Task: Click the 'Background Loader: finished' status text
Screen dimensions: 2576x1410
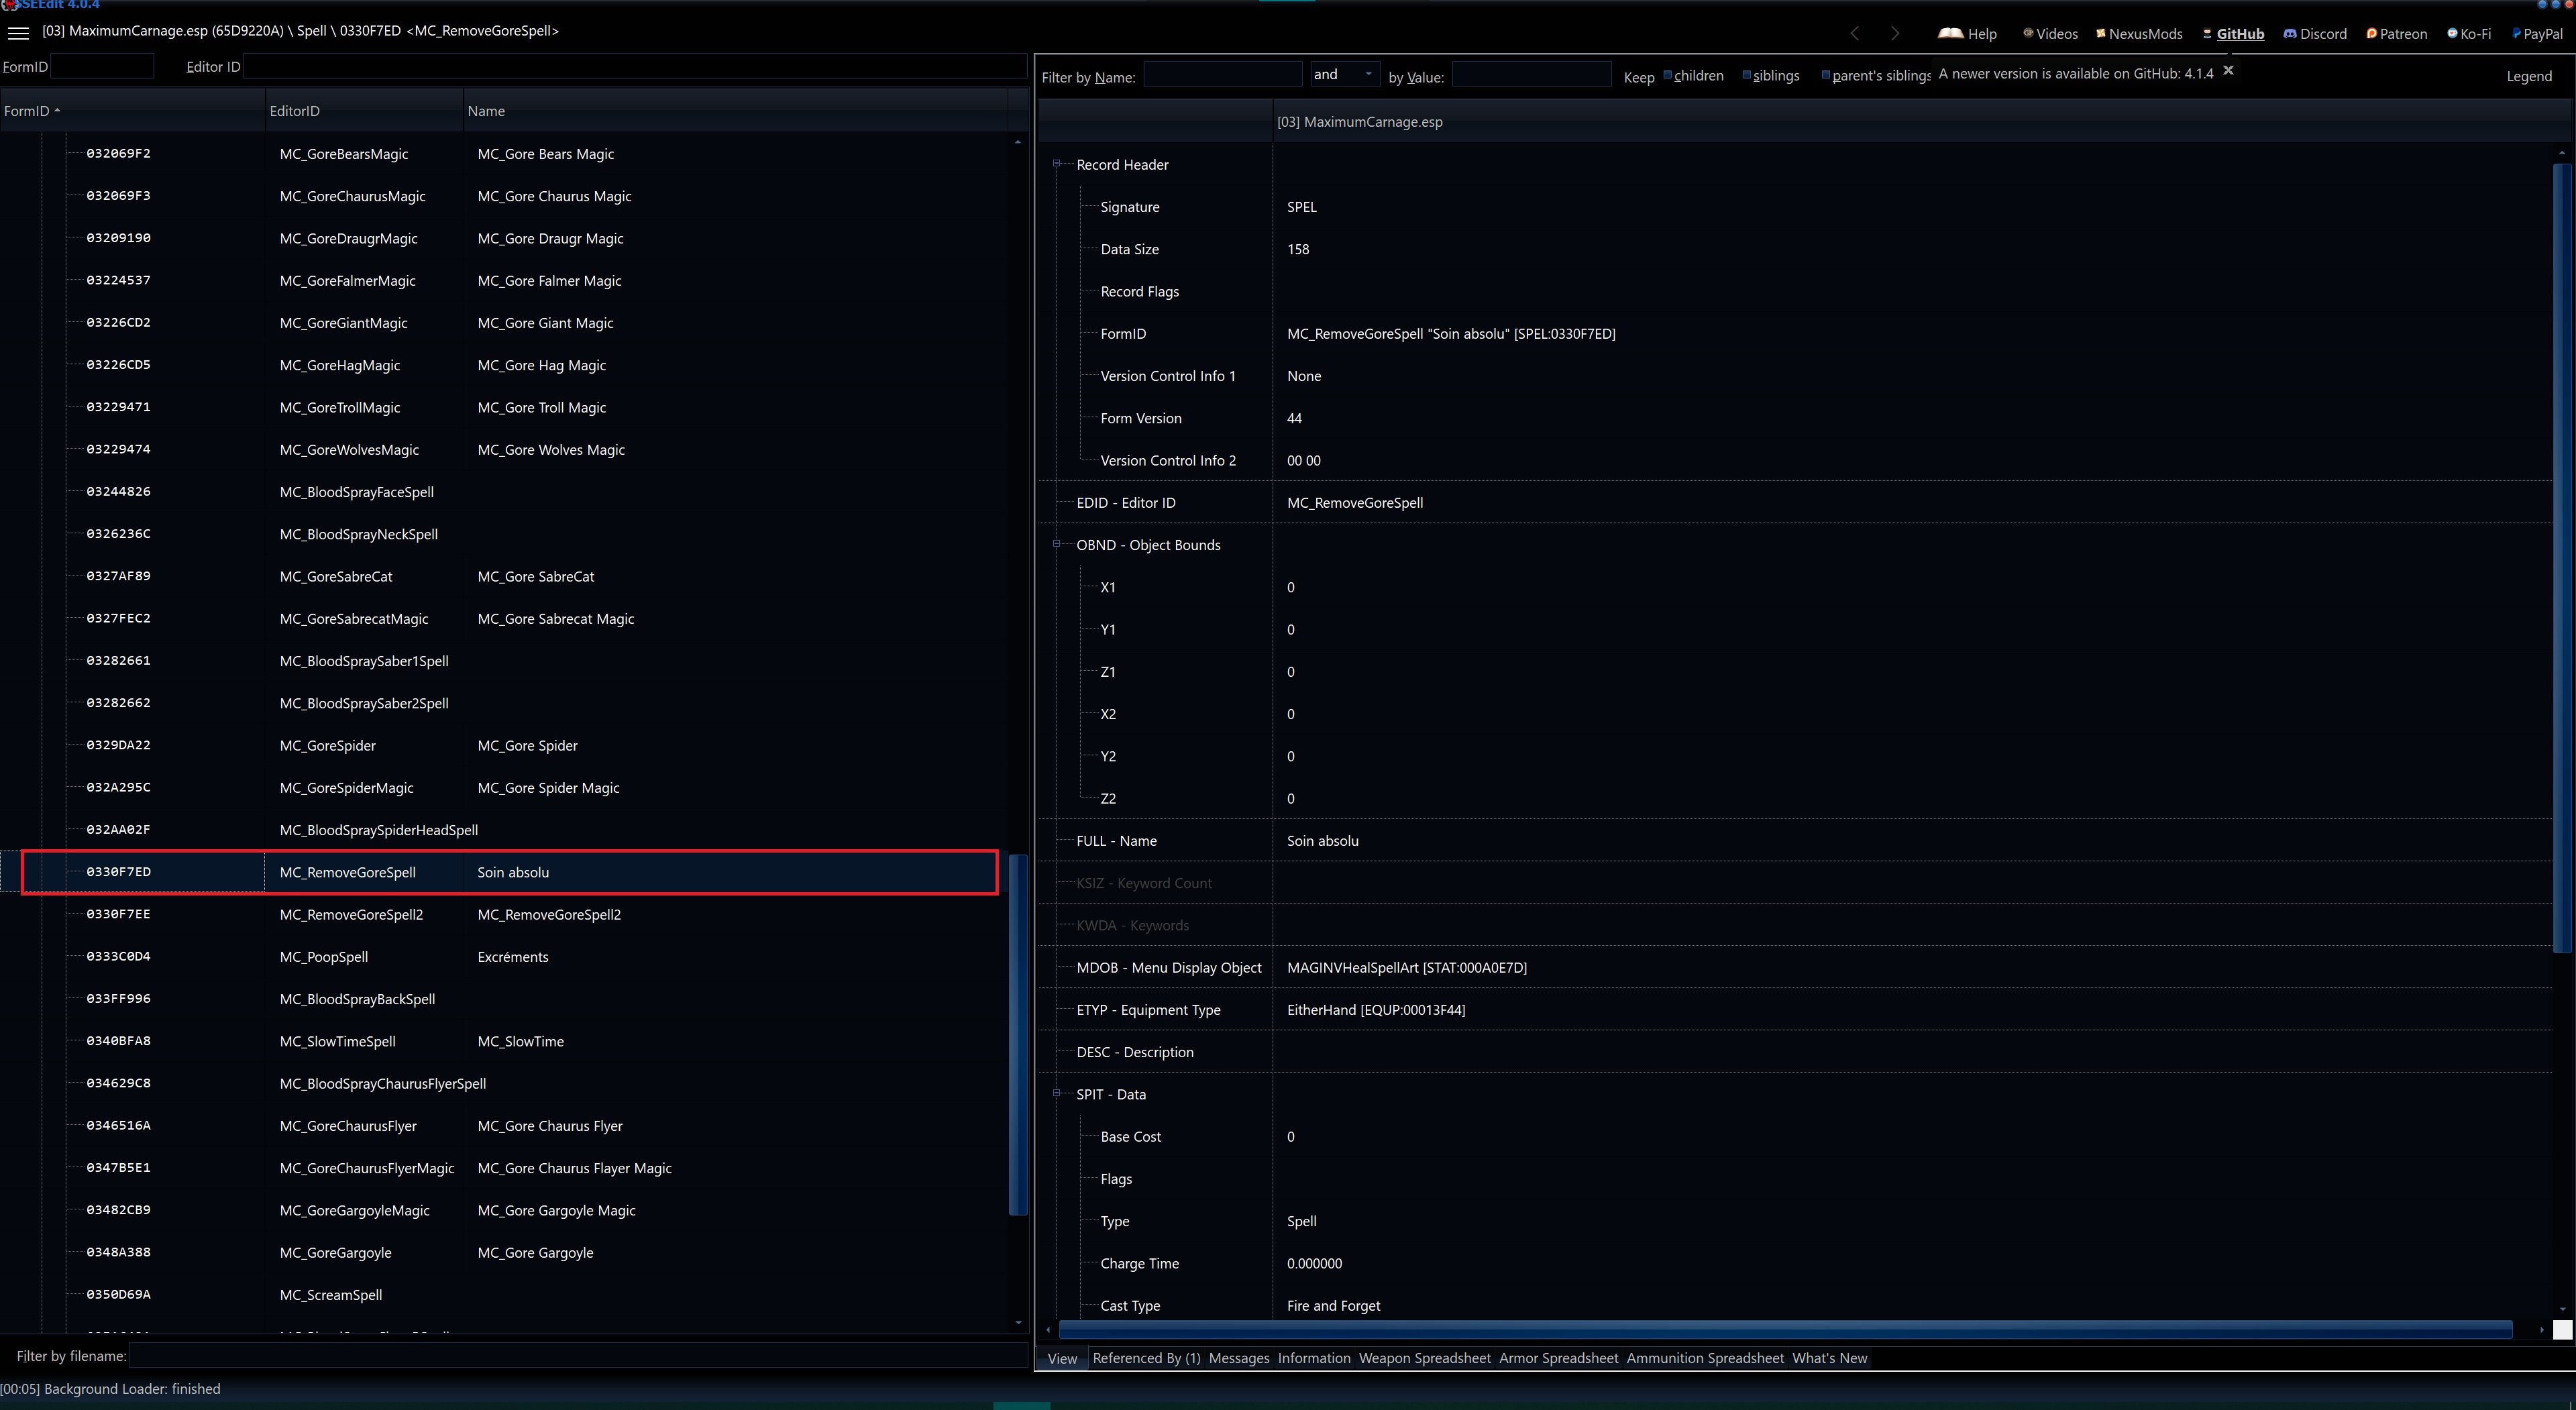Action: [x=132, y=1389]
